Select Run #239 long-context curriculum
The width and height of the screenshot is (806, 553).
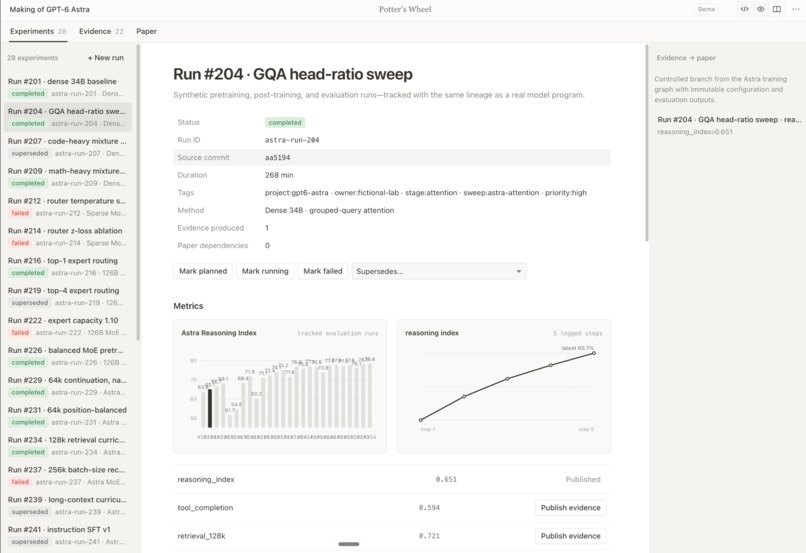[x=67, y=505]
